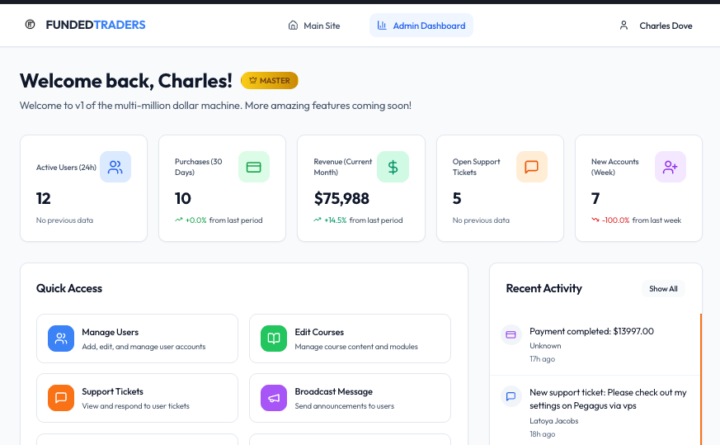Open Support Tickets quick access card
The width and height of the screenshot is (720, 445).
click(x=137, y=398)
